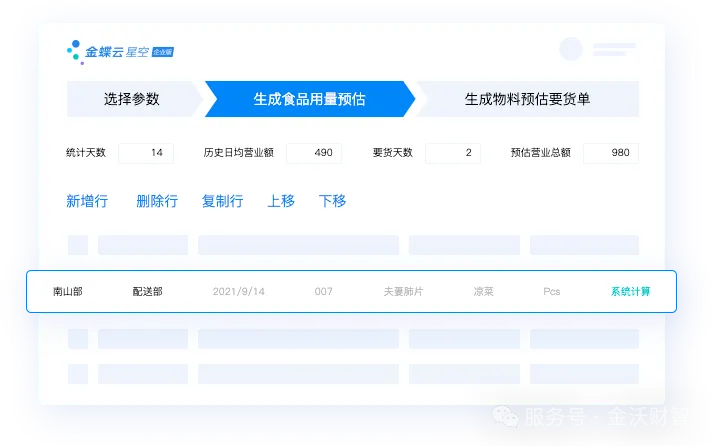Click the 历史日均营业额 label

(238, 153)
